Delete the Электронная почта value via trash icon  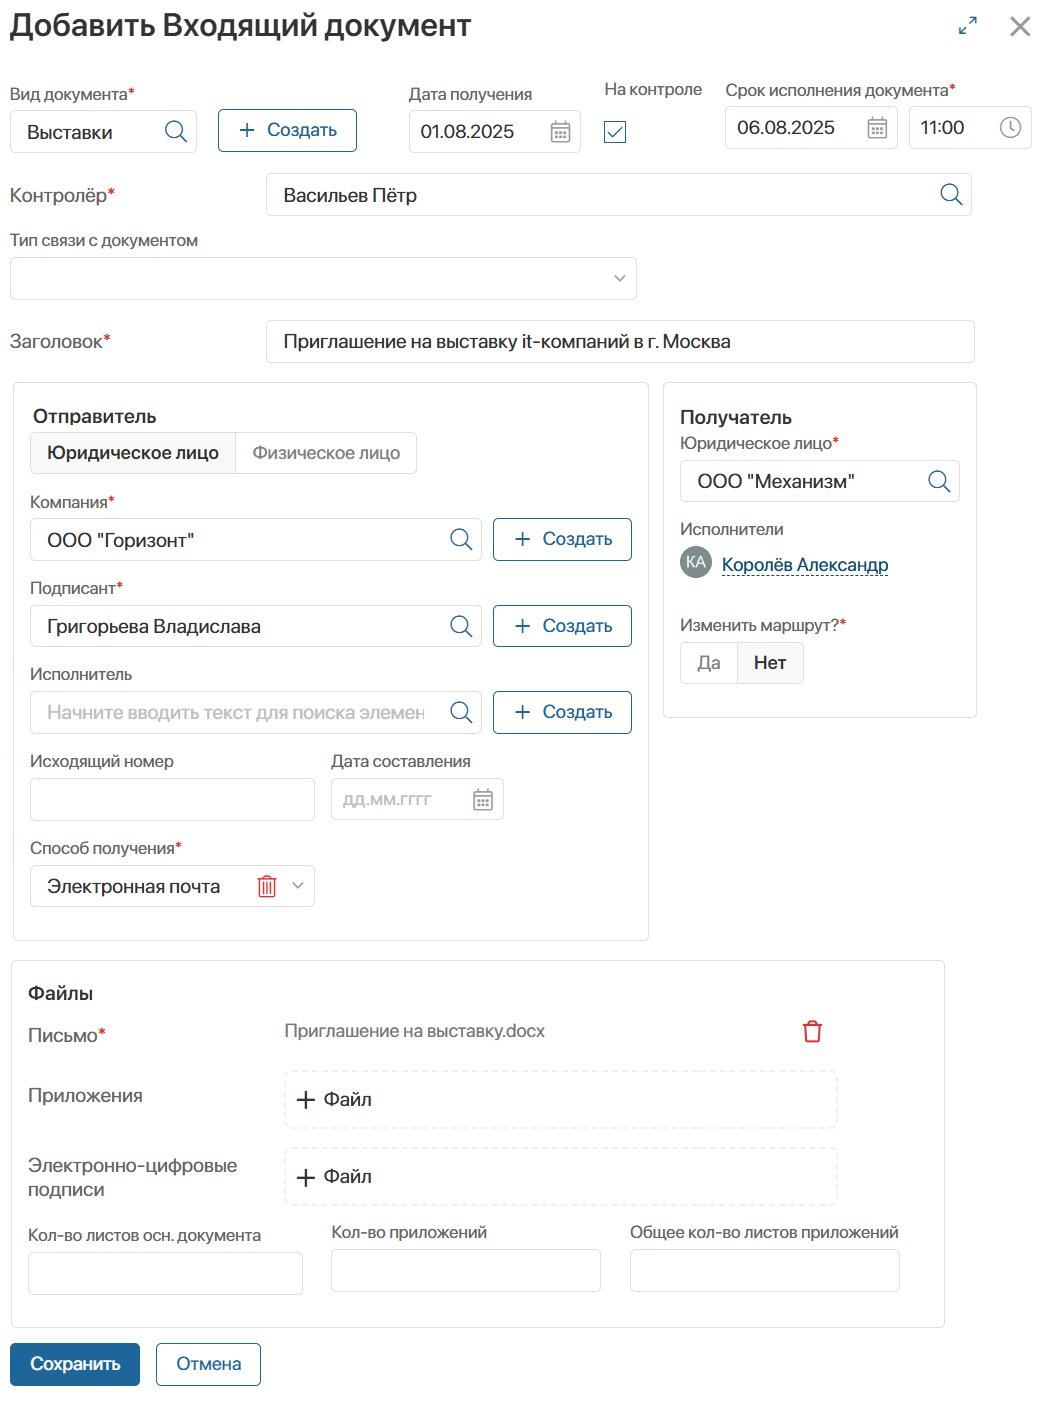click(267, 886)
